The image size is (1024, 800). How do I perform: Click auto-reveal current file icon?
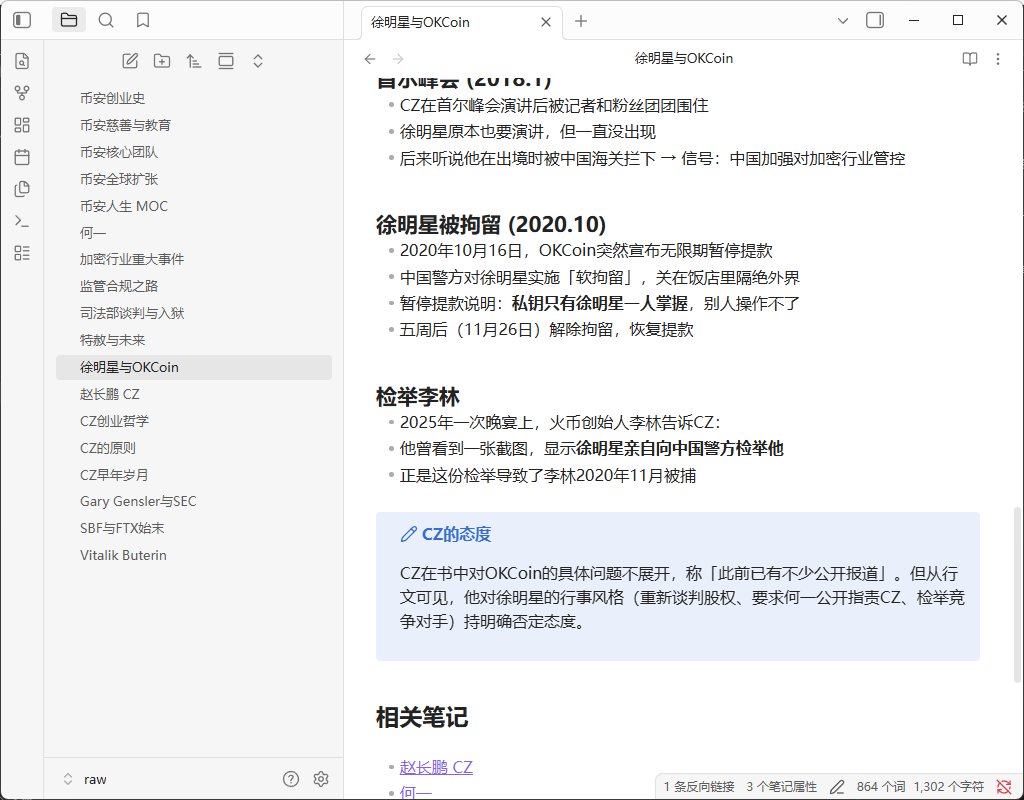pyautogui.click(x=226, y=61)
